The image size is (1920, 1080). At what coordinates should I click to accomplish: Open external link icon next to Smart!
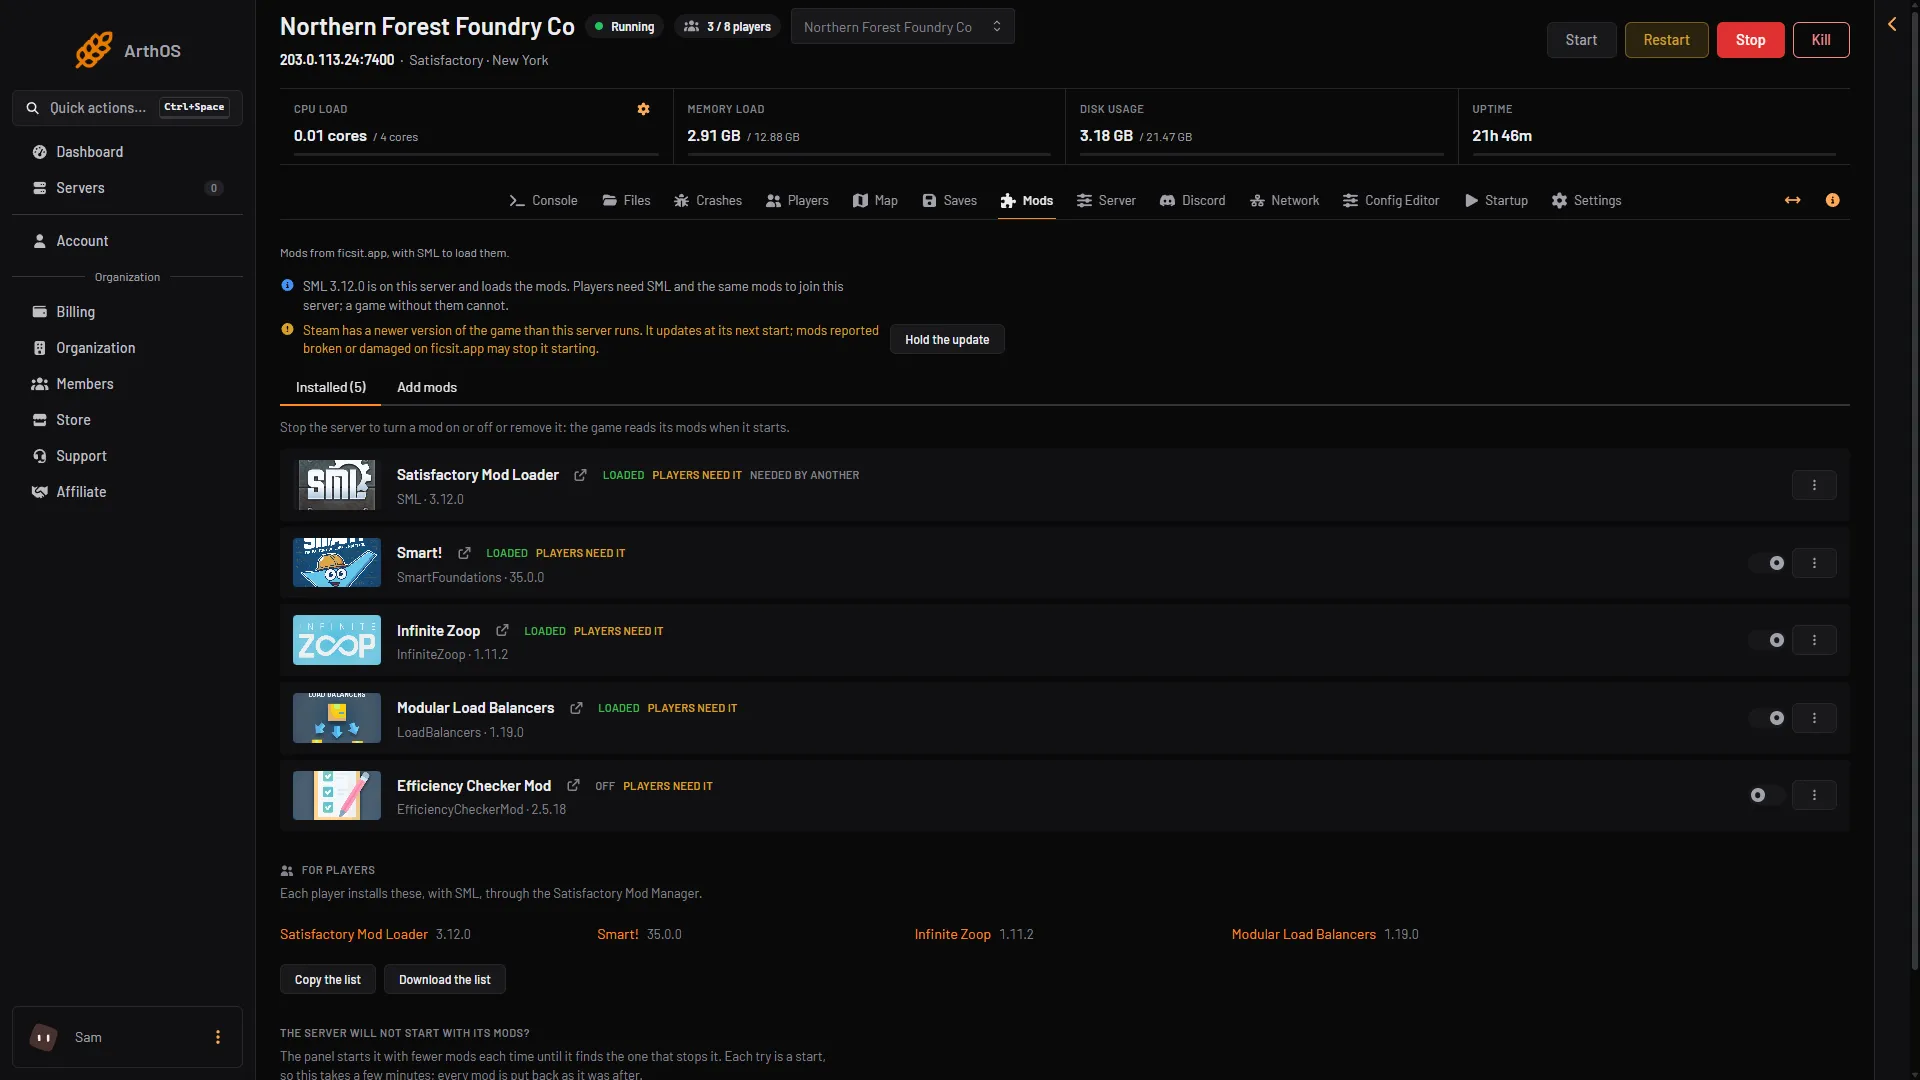click(x=464, y=553)
